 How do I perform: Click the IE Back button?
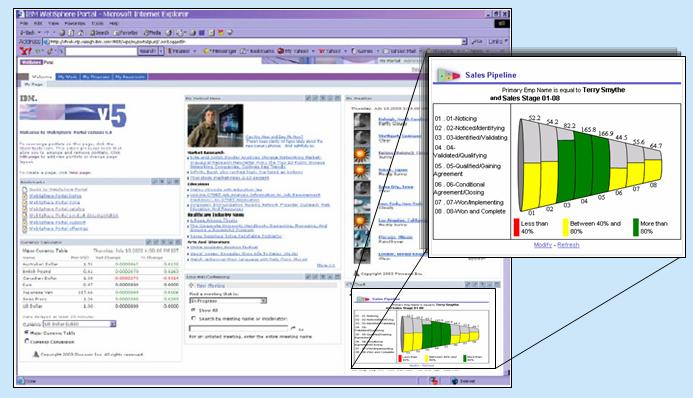[x=27, y=33]
